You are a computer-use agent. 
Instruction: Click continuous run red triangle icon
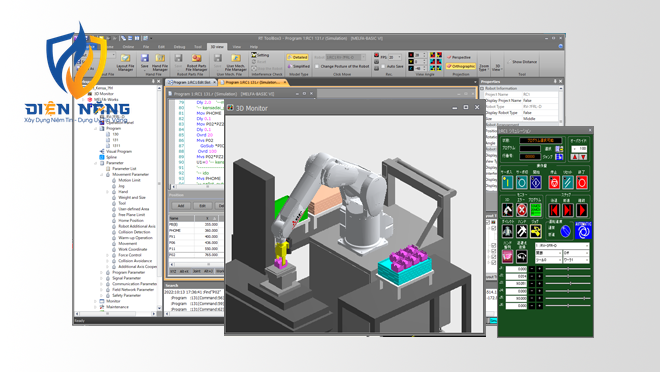(x=582, y=209)
